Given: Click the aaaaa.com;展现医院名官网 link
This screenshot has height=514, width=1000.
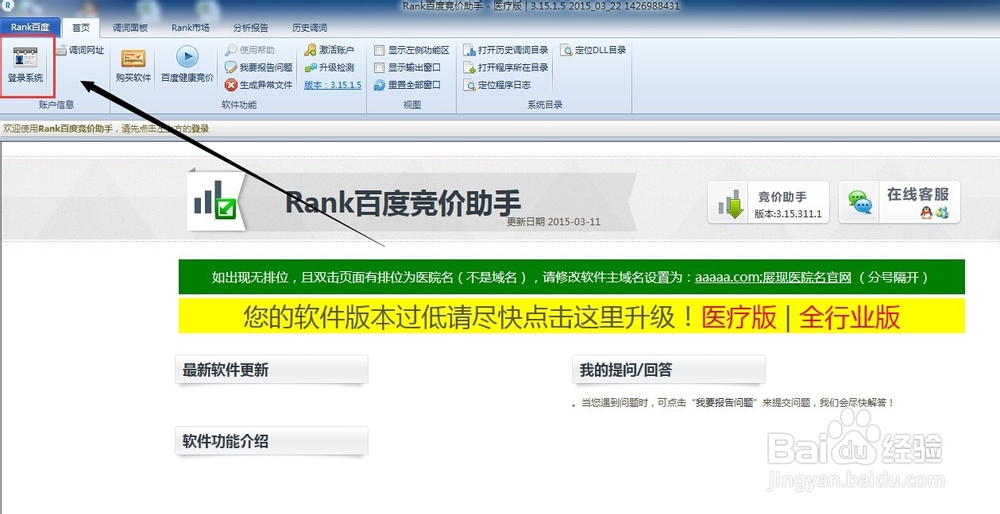Looking at the screenshot, I should click(773, 277).
